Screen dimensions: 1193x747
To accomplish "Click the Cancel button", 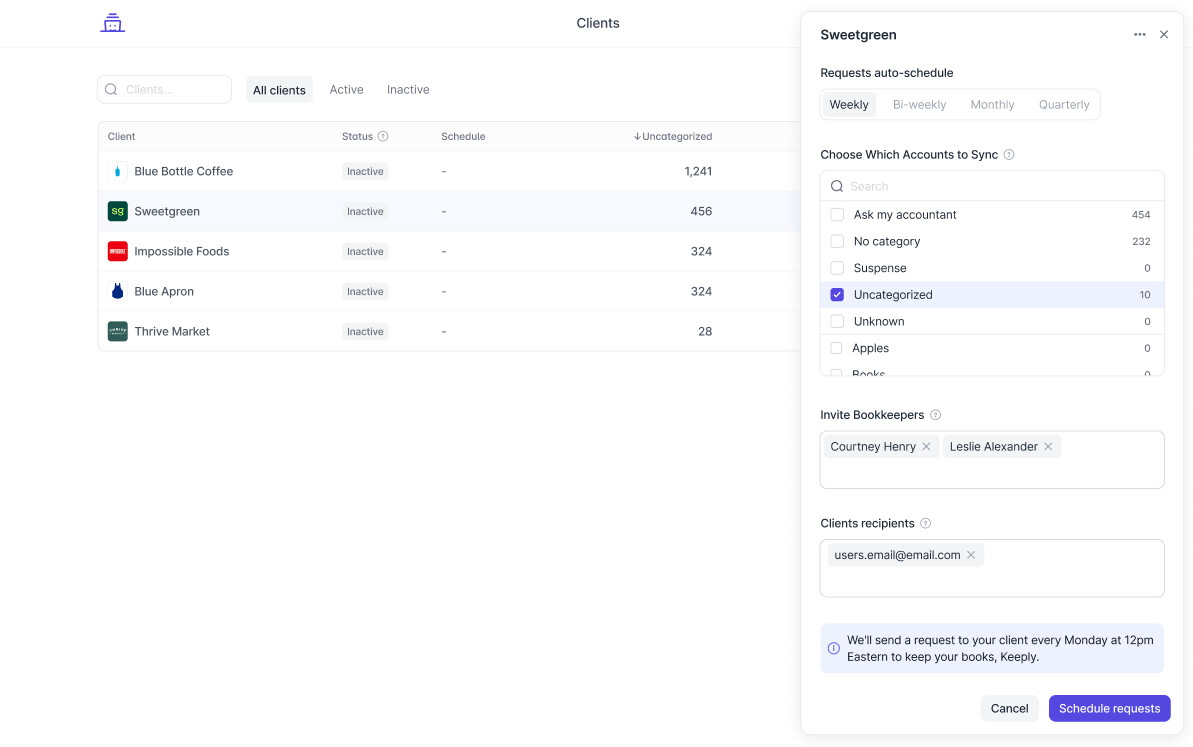I will point(1009,708).
